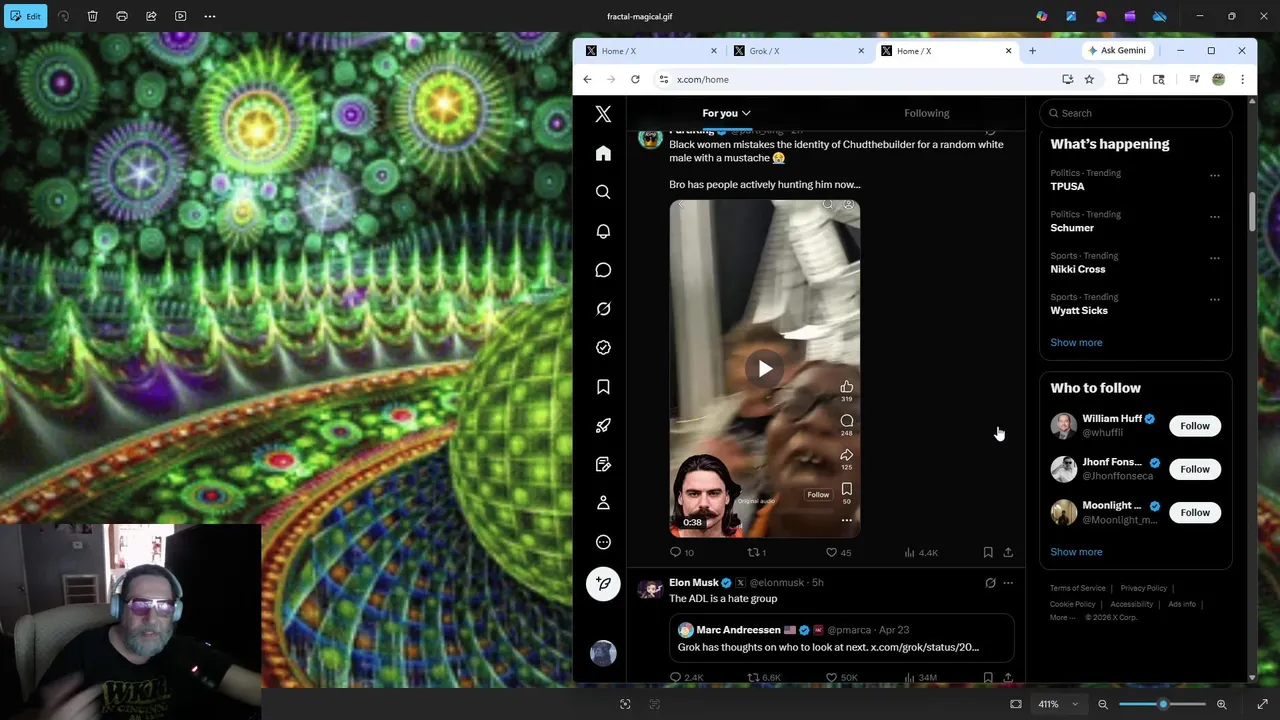Open TPUSA trending topic
The image size is (1280, 720).
click(1067, 187)
